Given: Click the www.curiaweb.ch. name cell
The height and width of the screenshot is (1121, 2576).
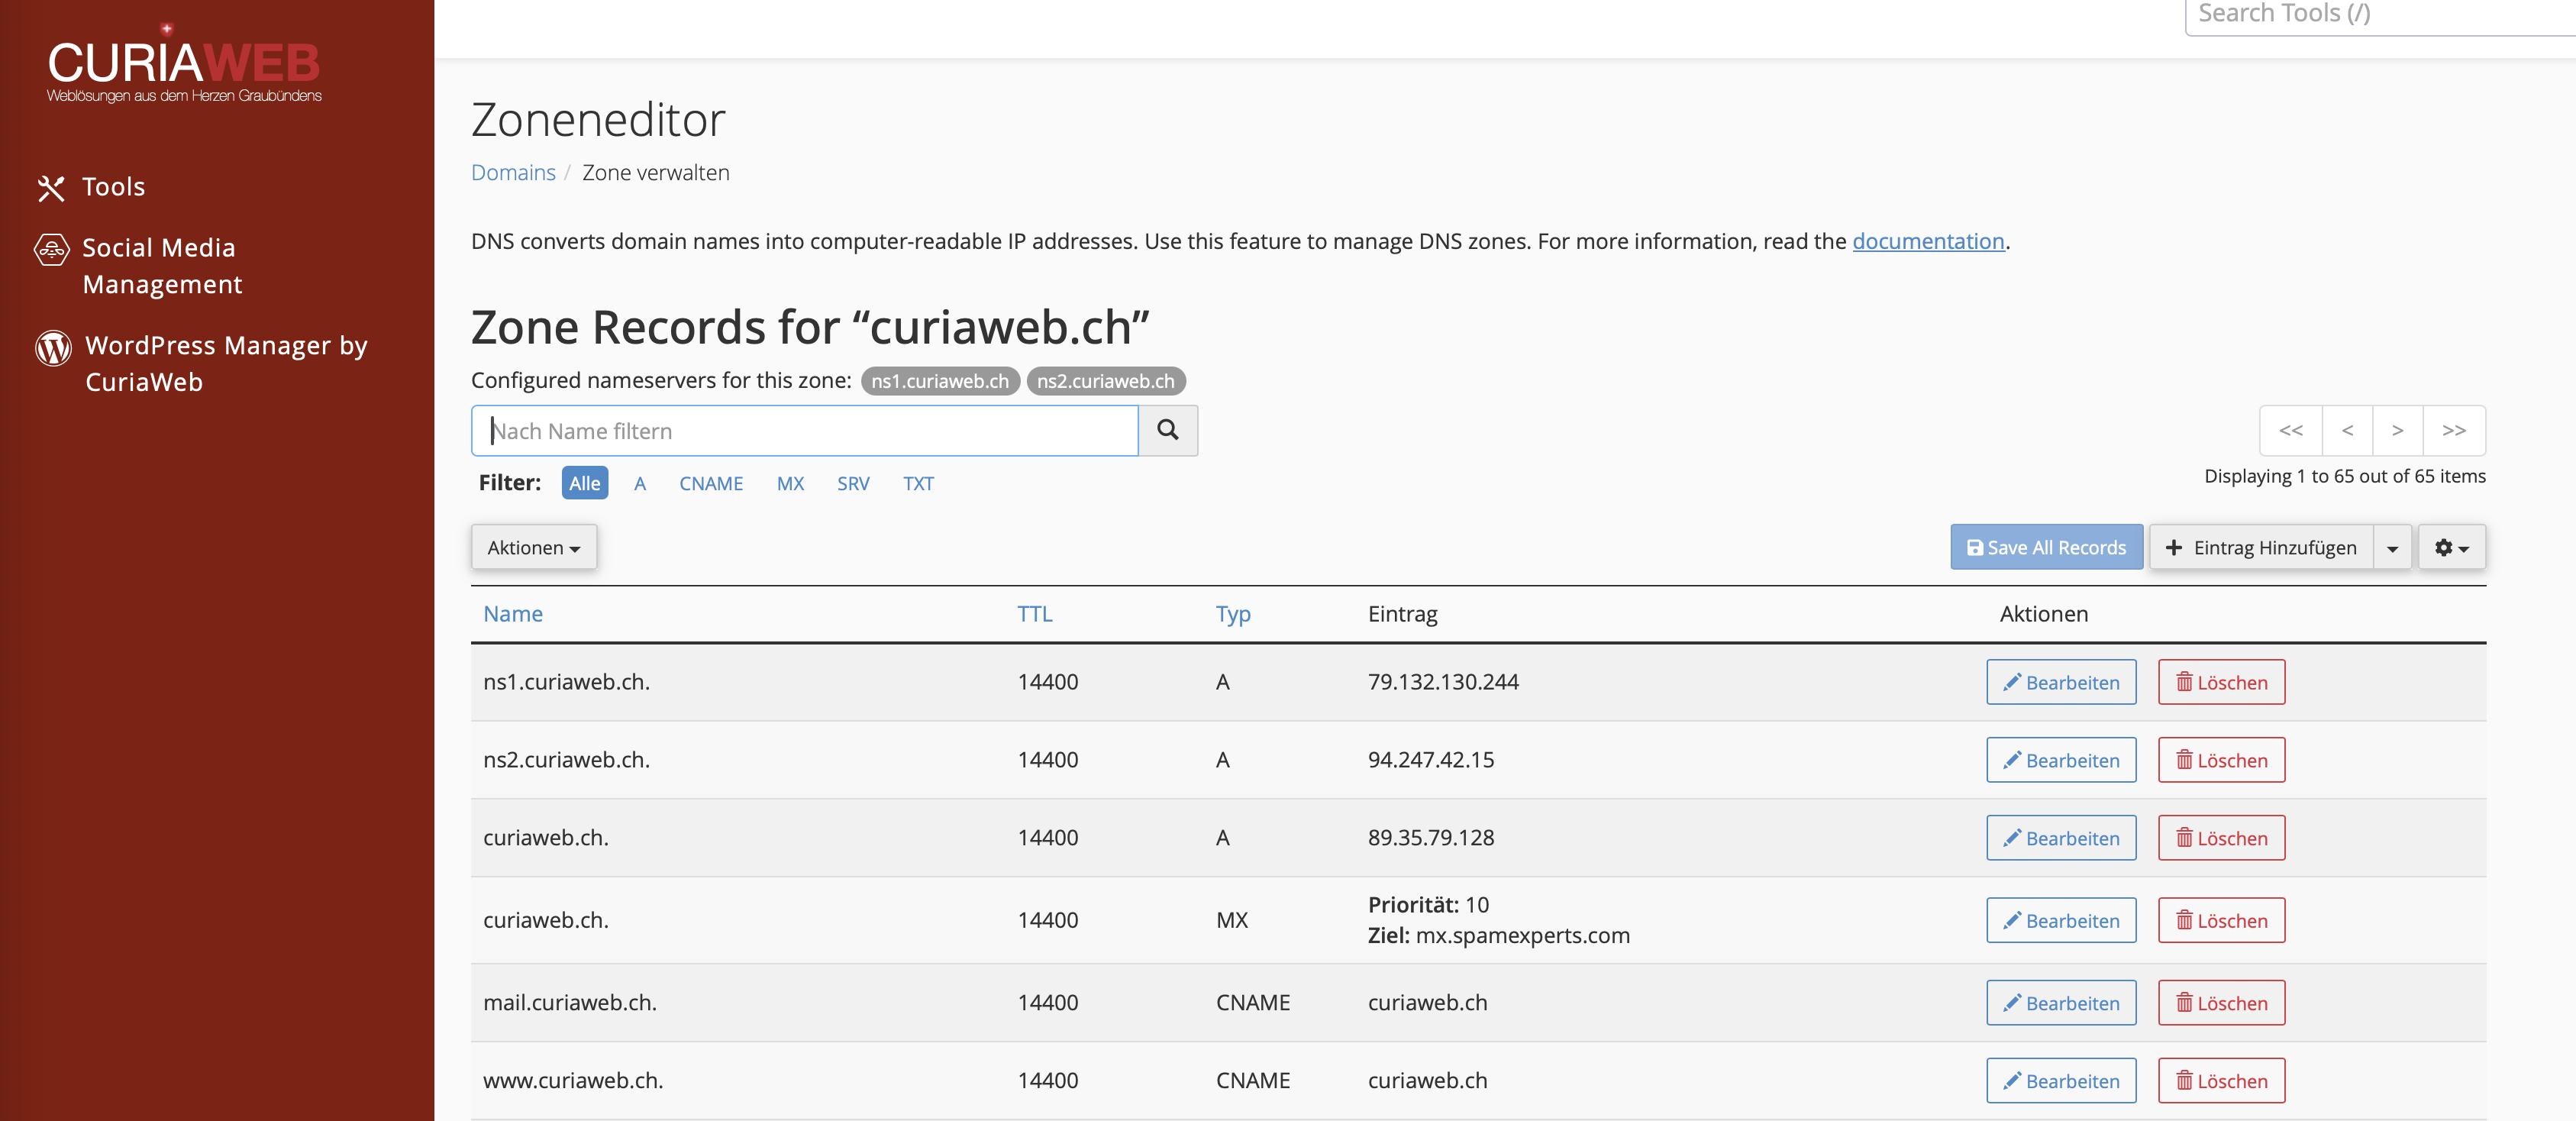Looking at the screenshot, I should (x=573, y=1081).
